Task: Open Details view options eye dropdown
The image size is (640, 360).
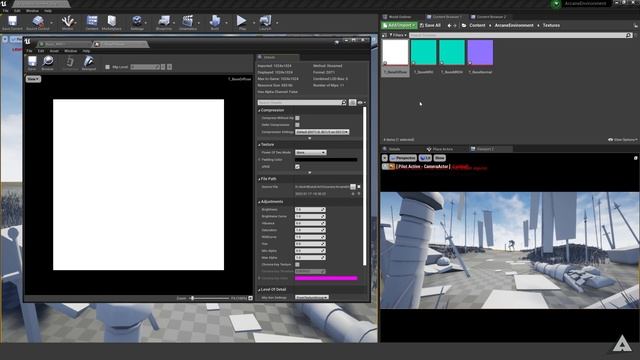Action: (362, 102)
